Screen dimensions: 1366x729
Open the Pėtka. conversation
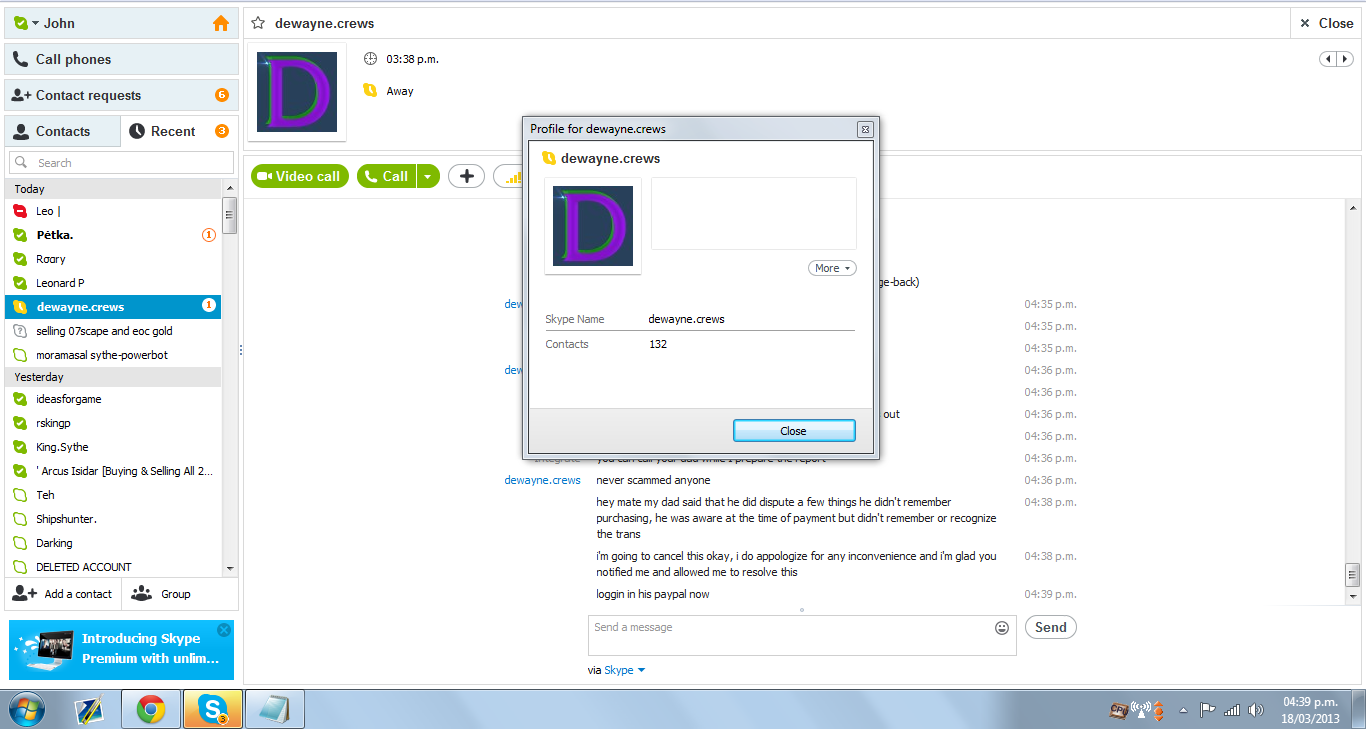click(x=113, y=235)
